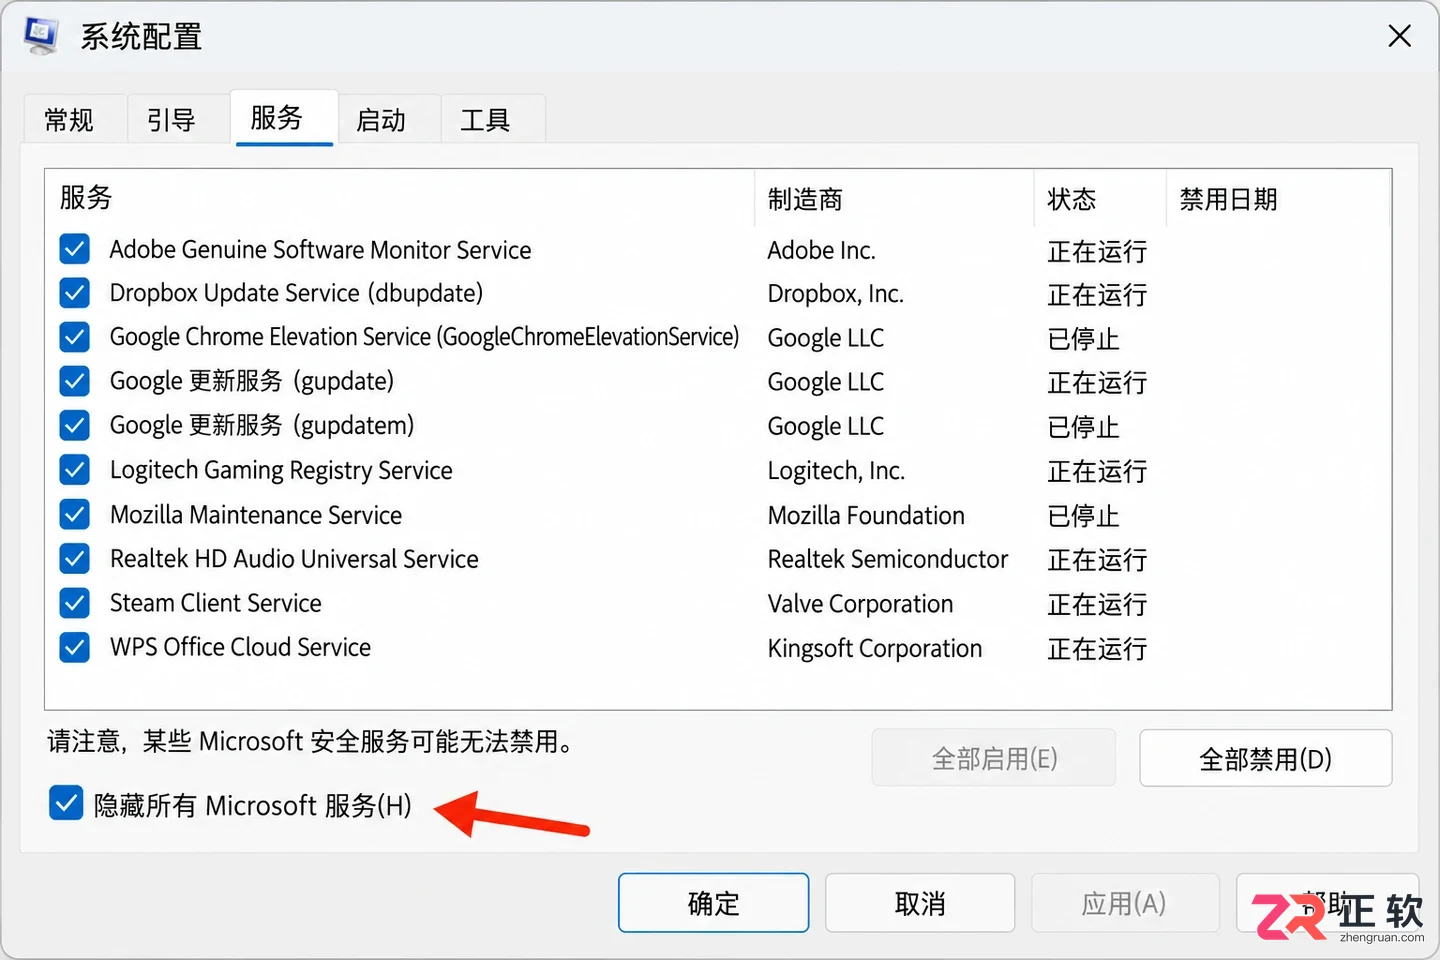Select the Realtek Semiconductor cell
The image size is (1440, 960).
pyautogui.click(x=888, y=559)
